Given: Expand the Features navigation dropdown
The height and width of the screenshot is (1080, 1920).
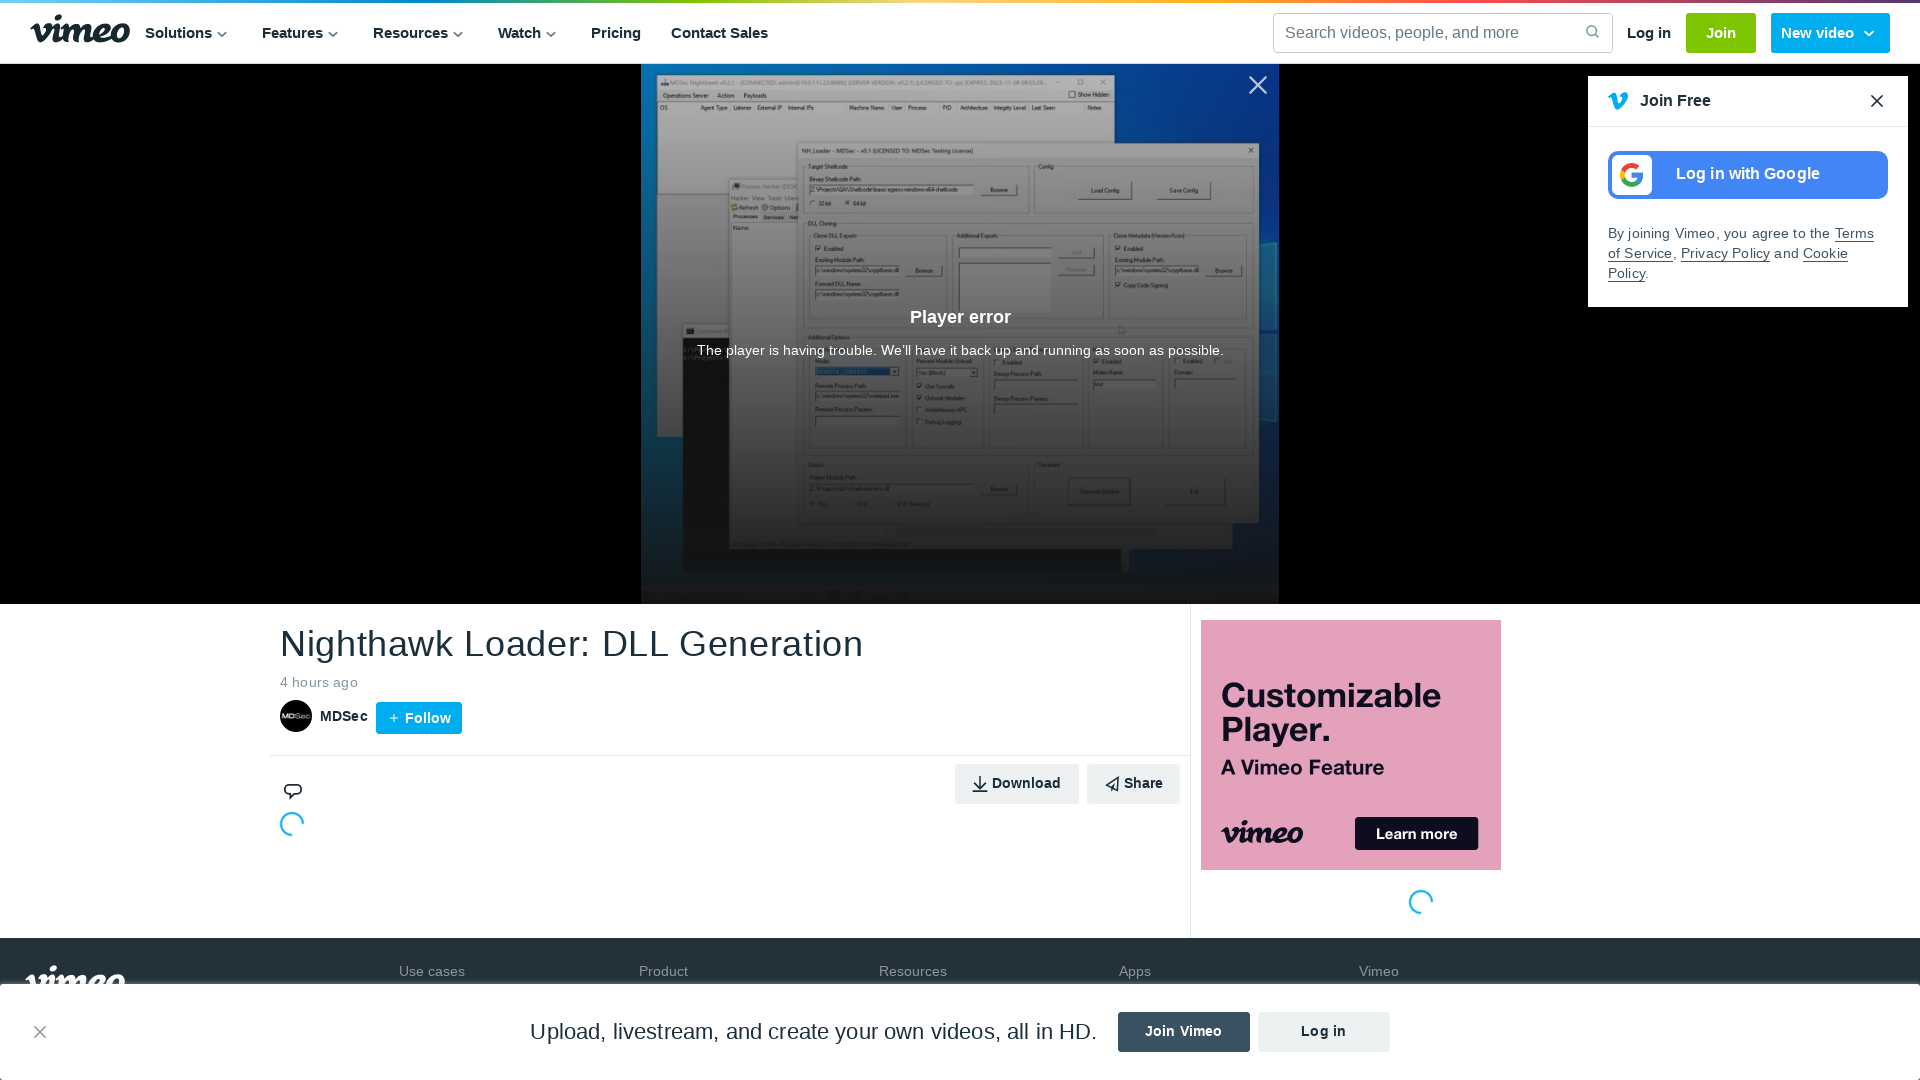Looking at the screenshot, I should click(x=301, y=33).
